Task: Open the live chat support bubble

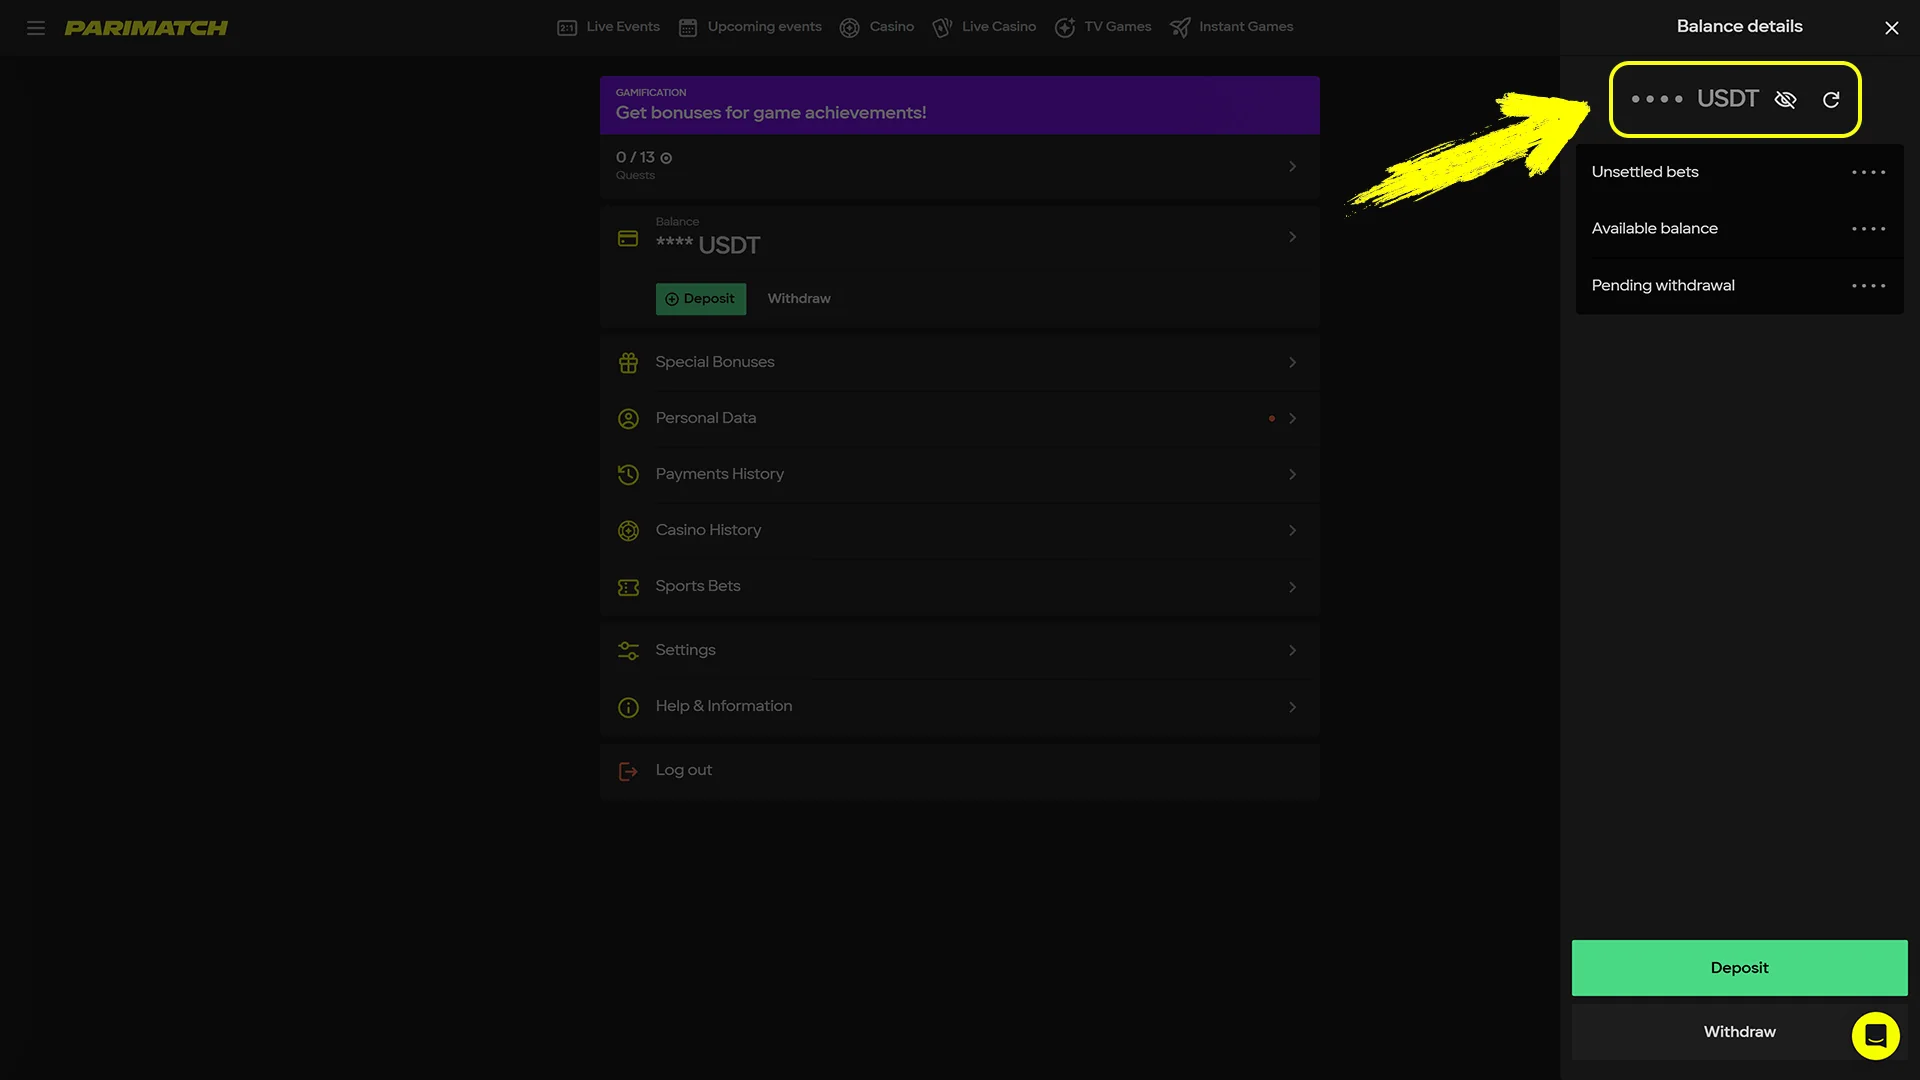Action: point(1876,1036)
